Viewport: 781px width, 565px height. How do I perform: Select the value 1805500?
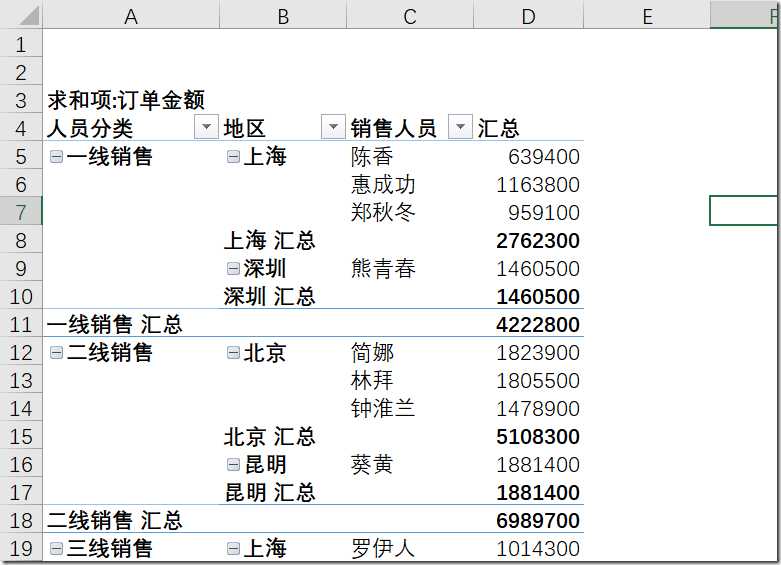point(538,381)
